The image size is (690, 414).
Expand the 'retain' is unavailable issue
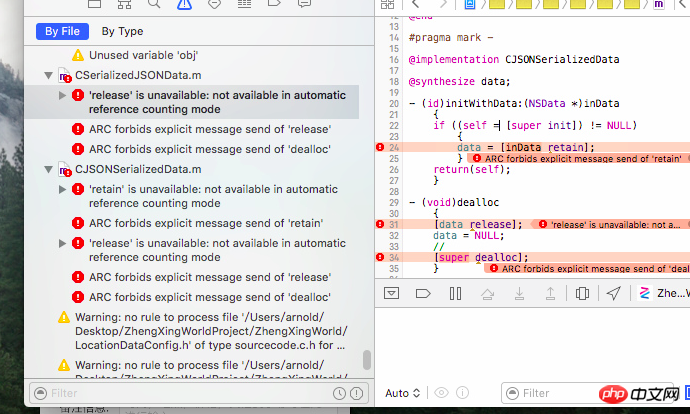click(x=62, y=189)
